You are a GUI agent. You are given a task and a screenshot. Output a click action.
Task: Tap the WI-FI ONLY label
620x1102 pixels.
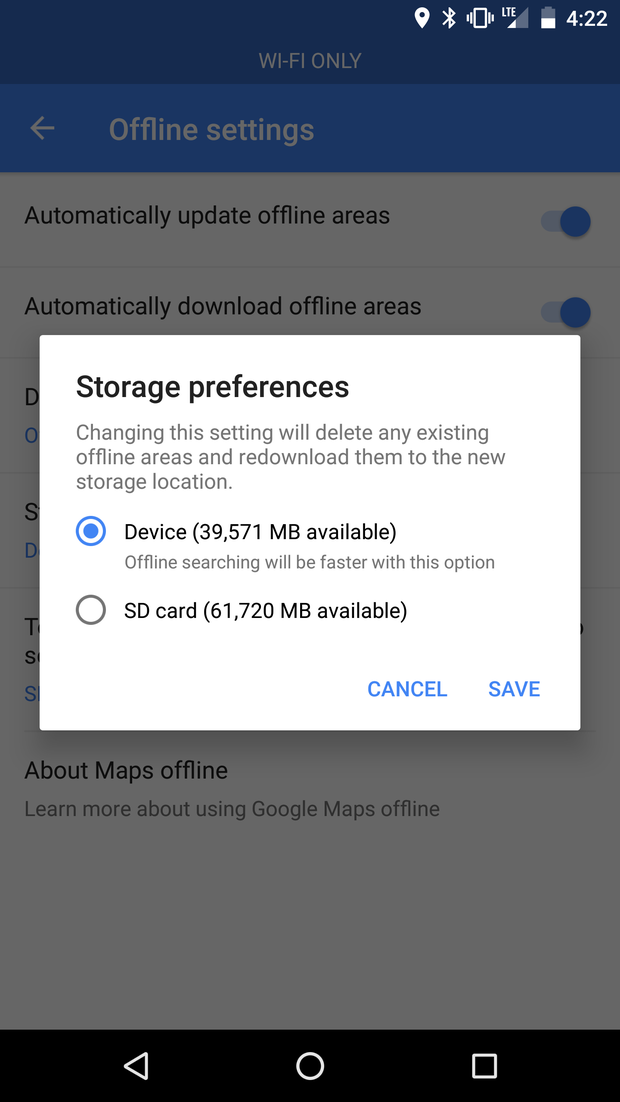pos(310,61)
